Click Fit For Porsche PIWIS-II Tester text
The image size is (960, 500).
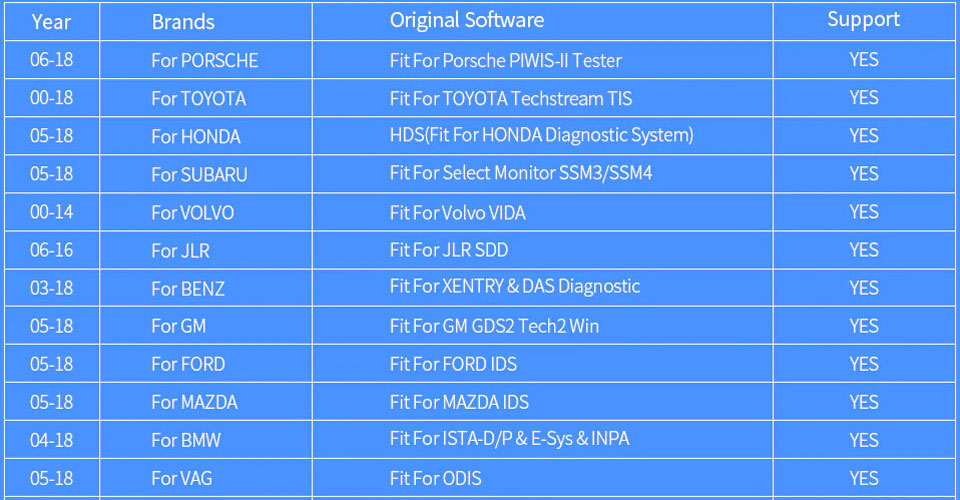click(x=505, y=60)
